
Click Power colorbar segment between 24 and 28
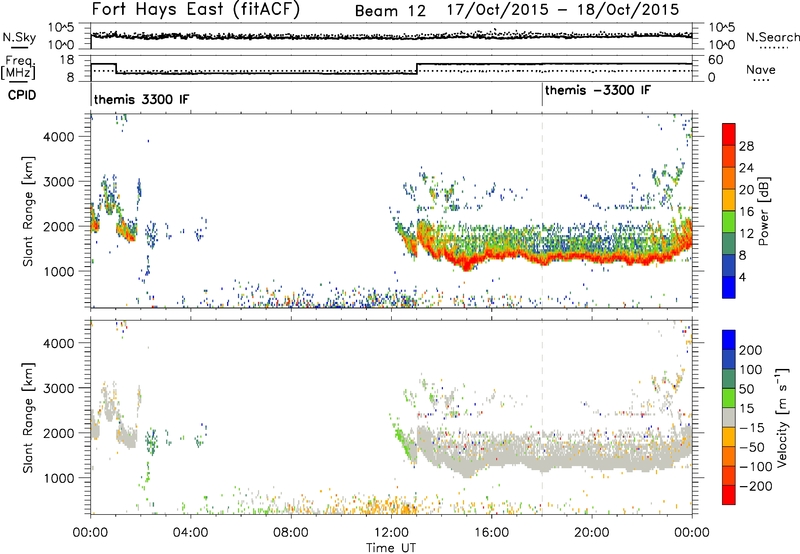(729, 157)
